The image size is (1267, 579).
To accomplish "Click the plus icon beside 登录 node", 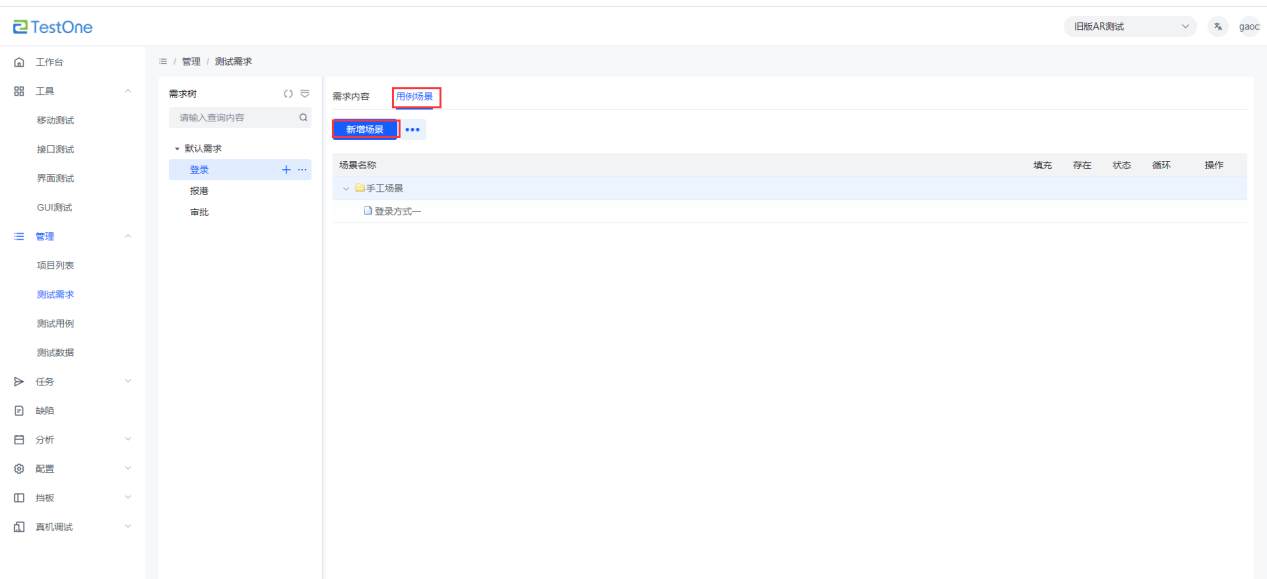I will point(287,170).
